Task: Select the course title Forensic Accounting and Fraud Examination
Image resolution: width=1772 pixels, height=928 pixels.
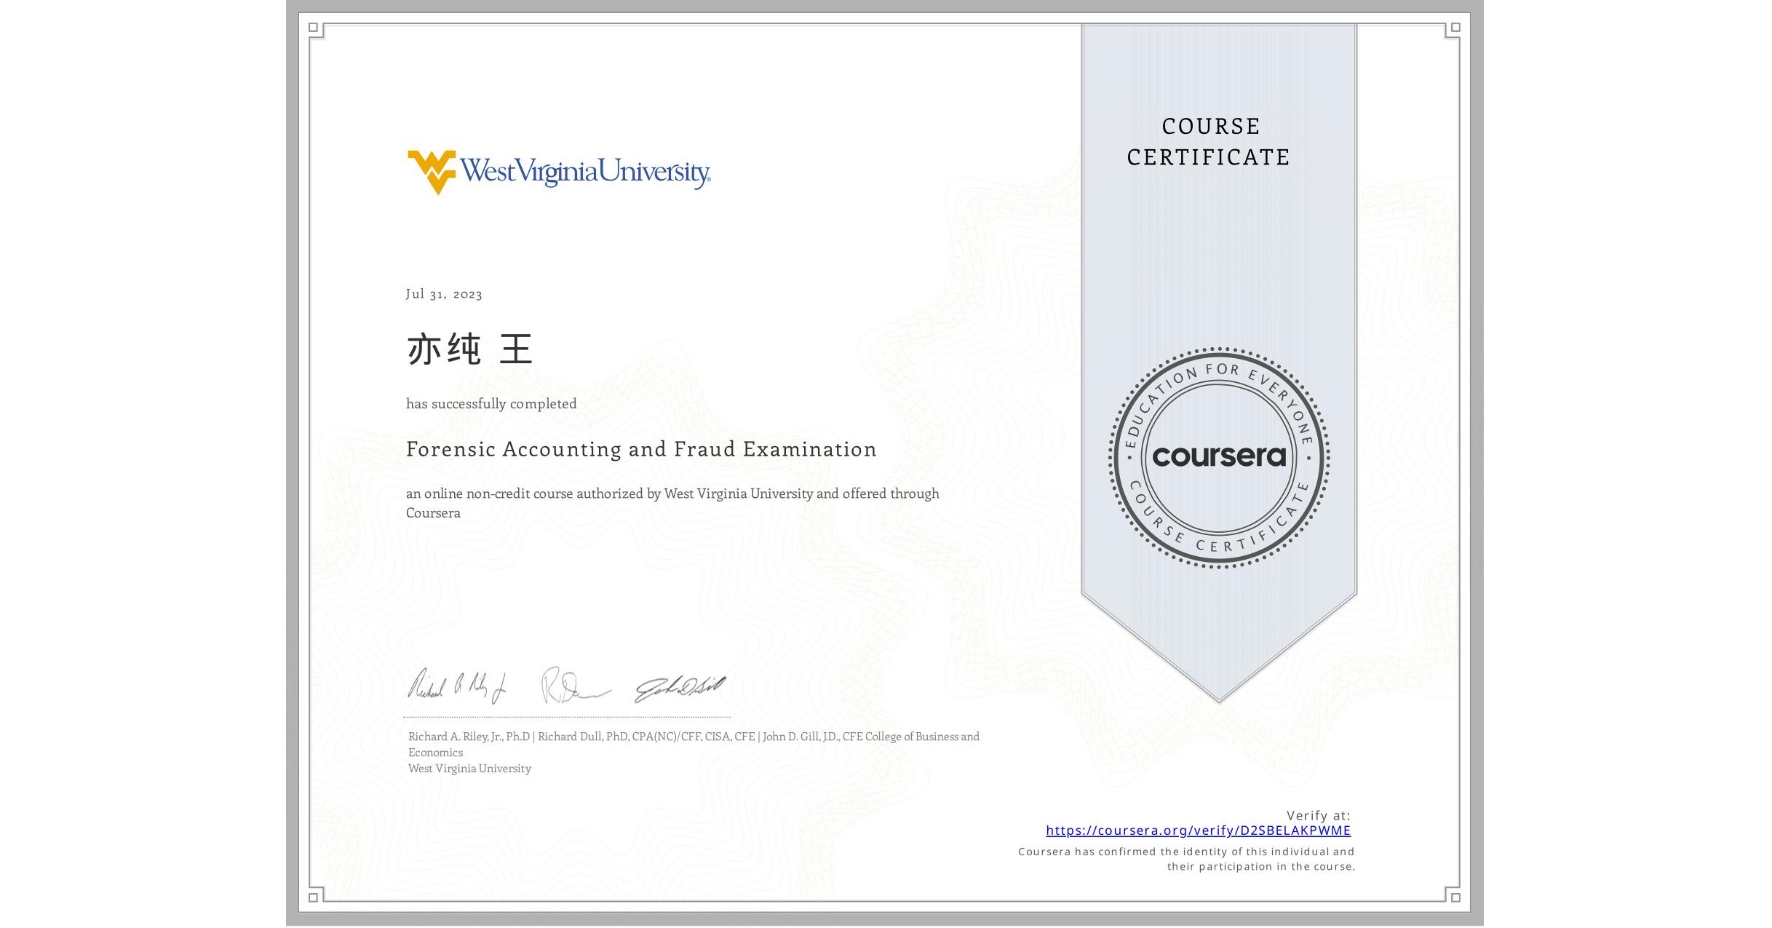Action: click(641, 449)
